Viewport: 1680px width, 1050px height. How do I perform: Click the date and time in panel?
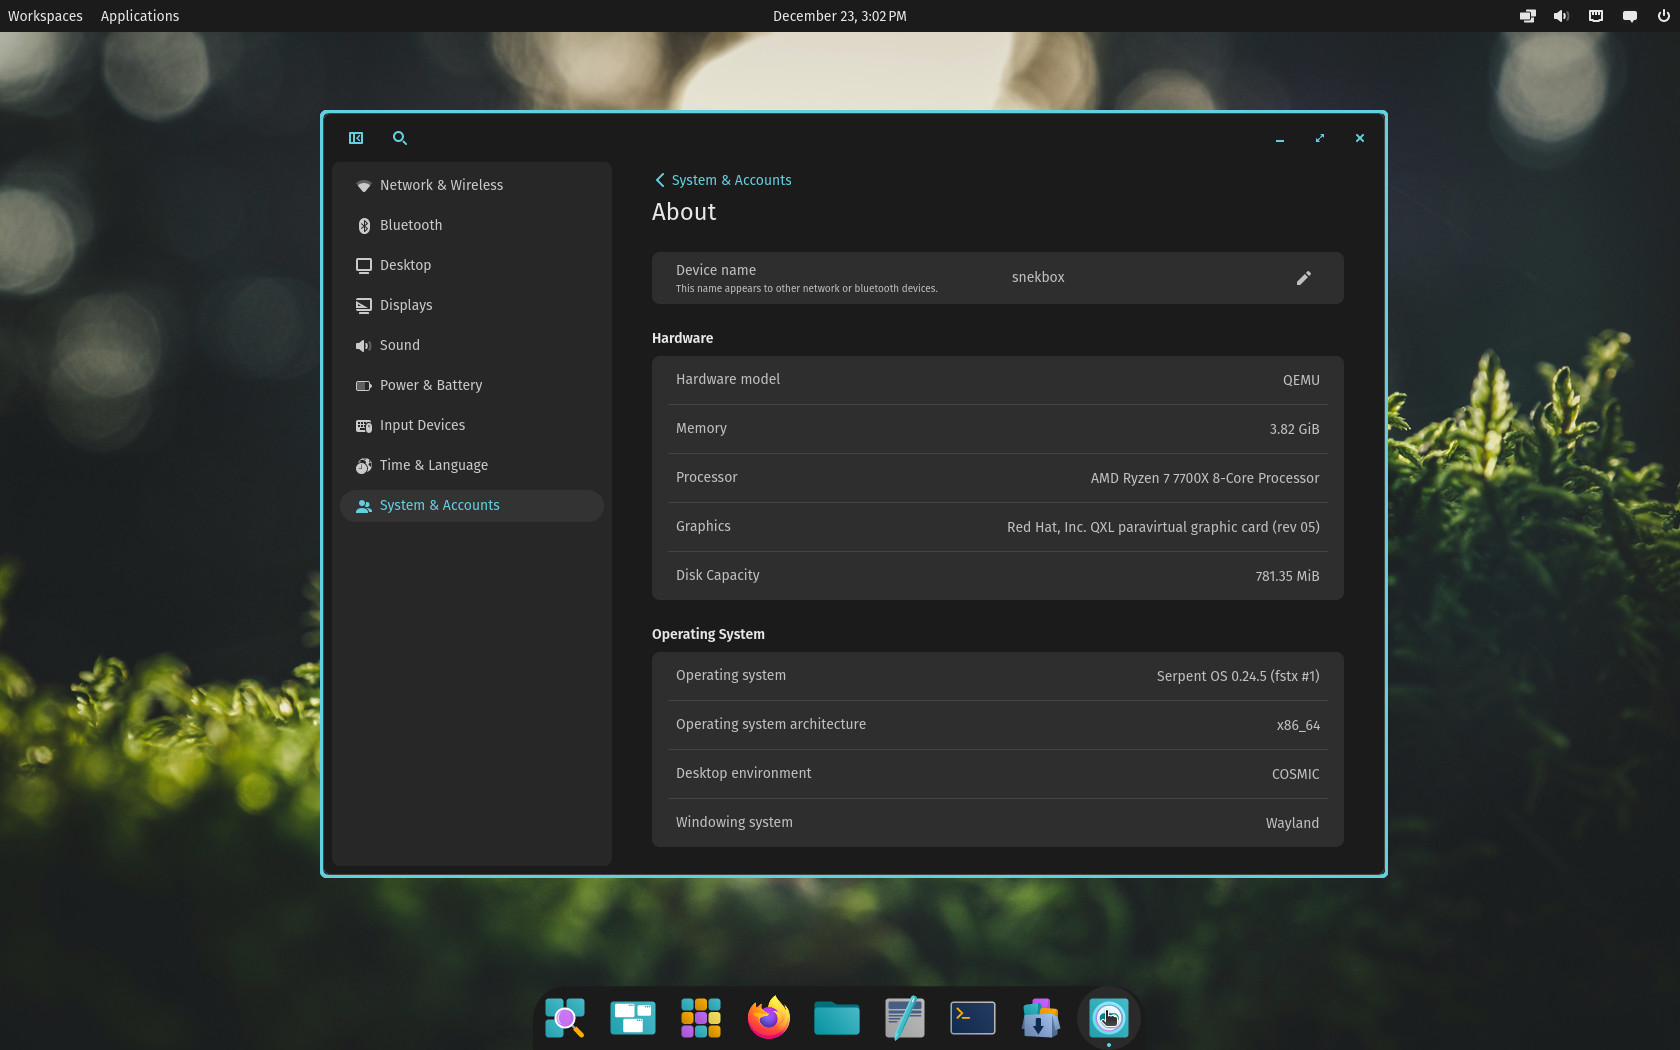(x=840, y=16)
